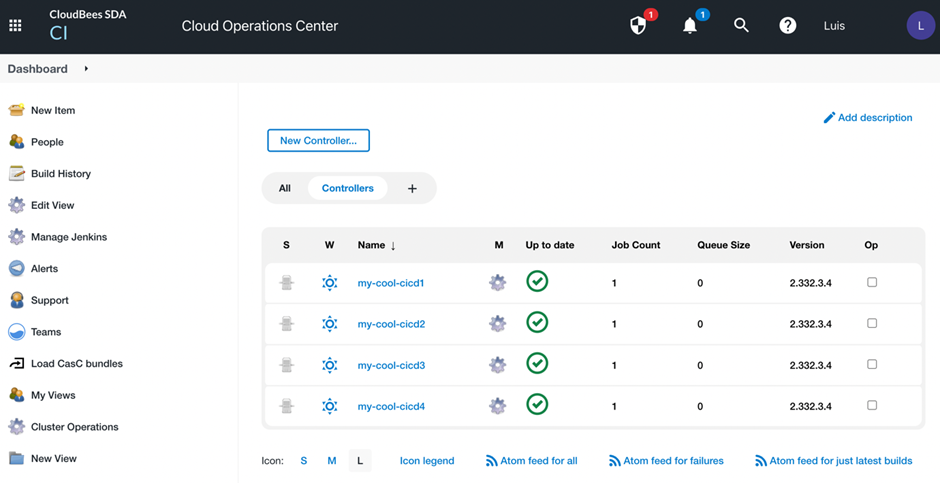Open the my-cool-cicd1 controller link
This screenshot has width=940, height=483.
pos(391,283)
